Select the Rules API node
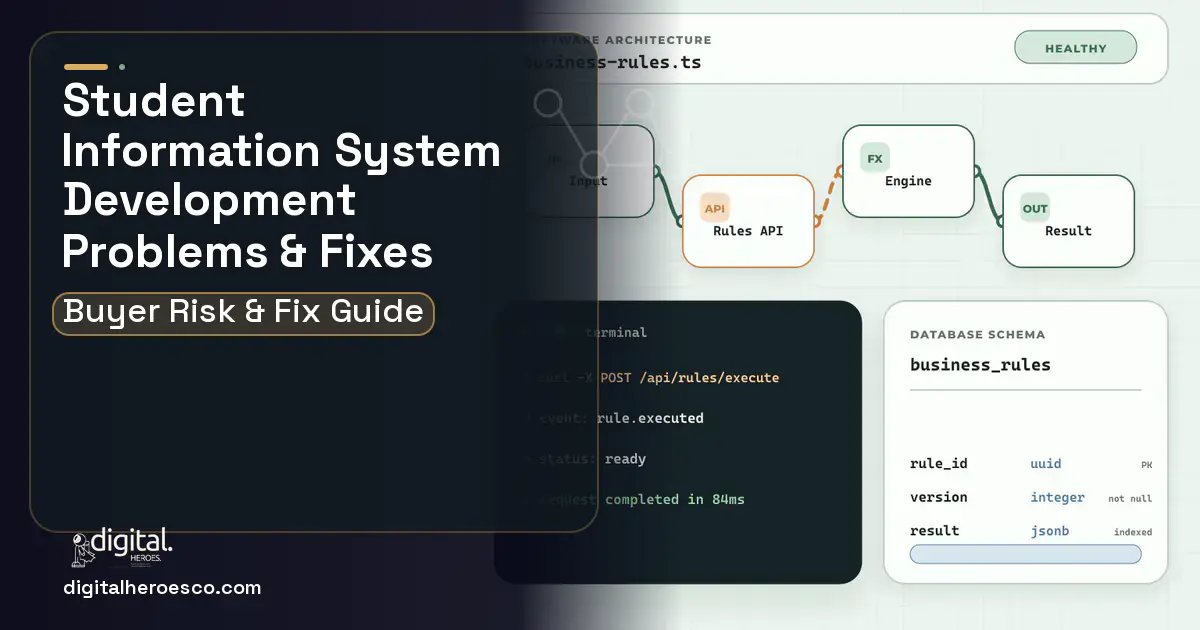This screenshot has height=630, width=1200. tap(748, 221)
